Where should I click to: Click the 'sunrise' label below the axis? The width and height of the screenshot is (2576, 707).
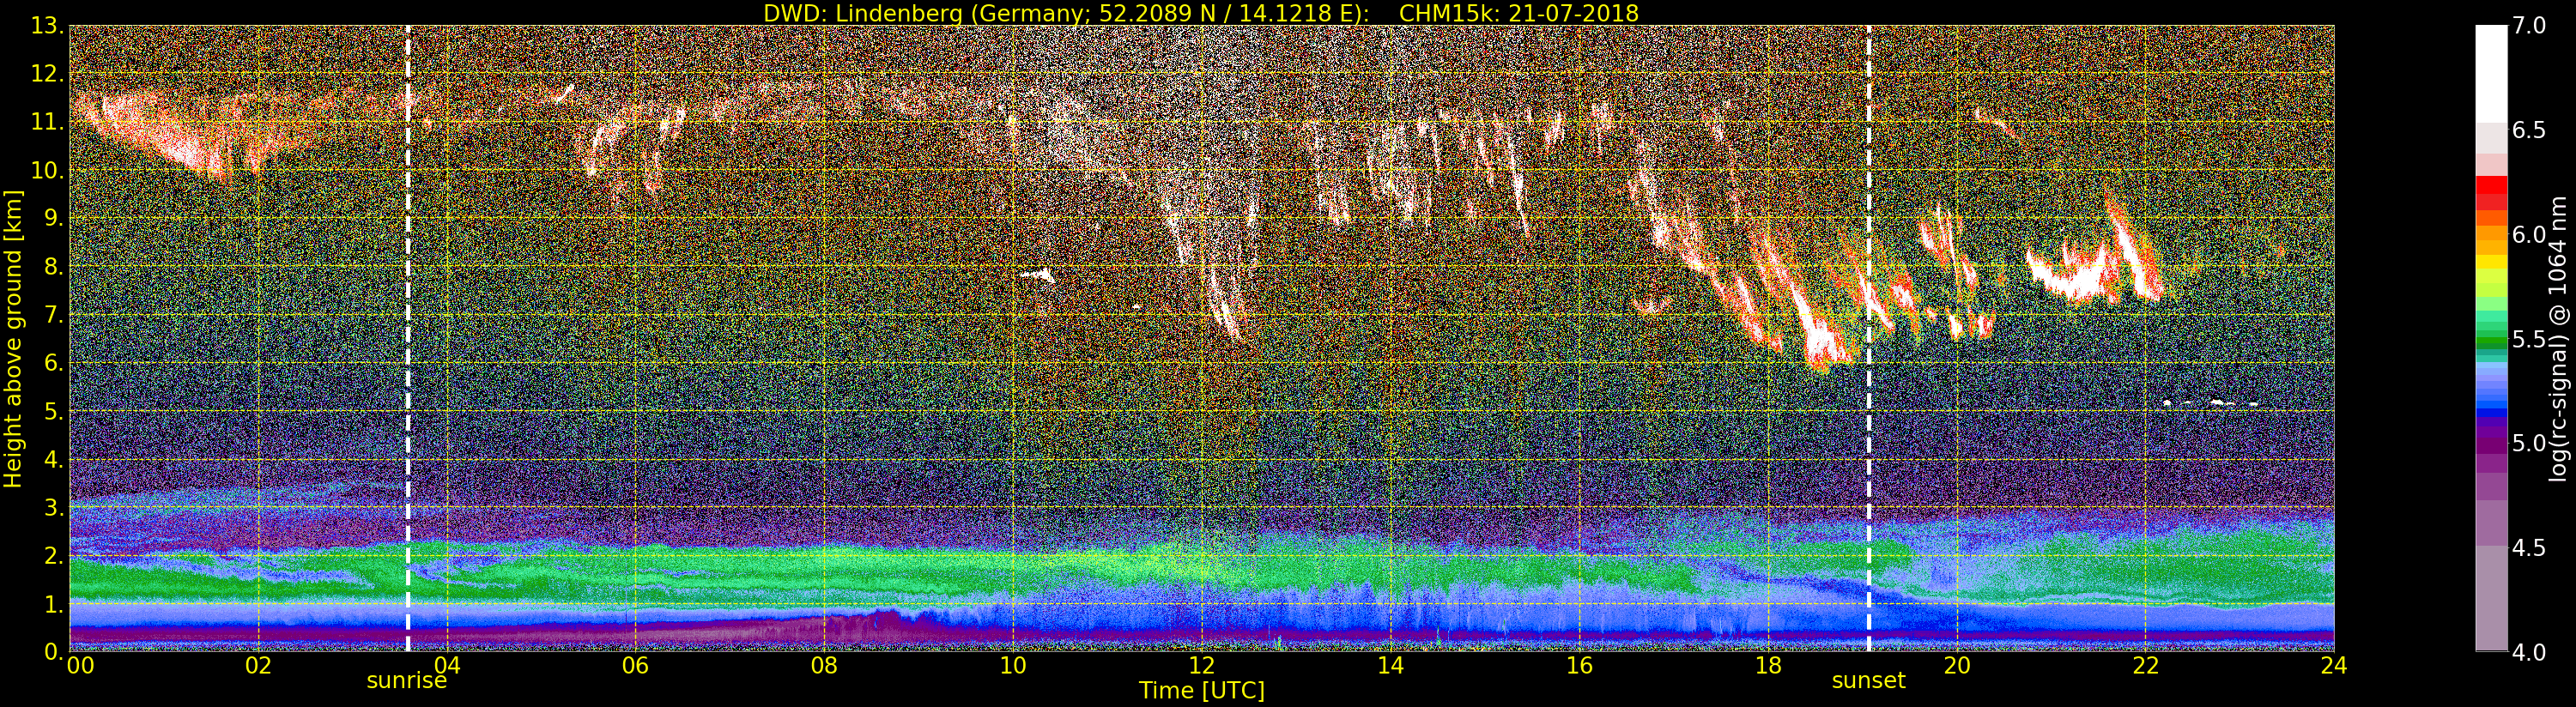pos(407,681)
